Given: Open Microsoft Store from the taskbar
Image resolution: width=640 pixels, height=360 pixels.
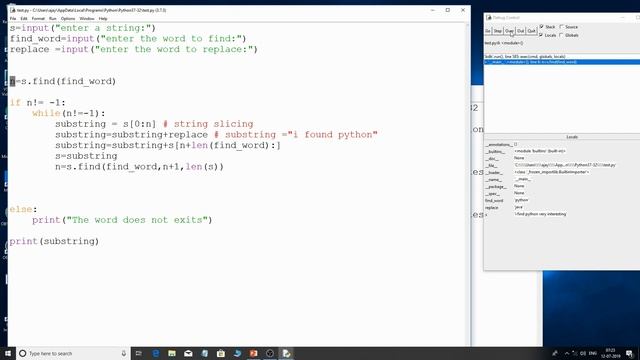Looking at the screenshot, I should 221,353.
